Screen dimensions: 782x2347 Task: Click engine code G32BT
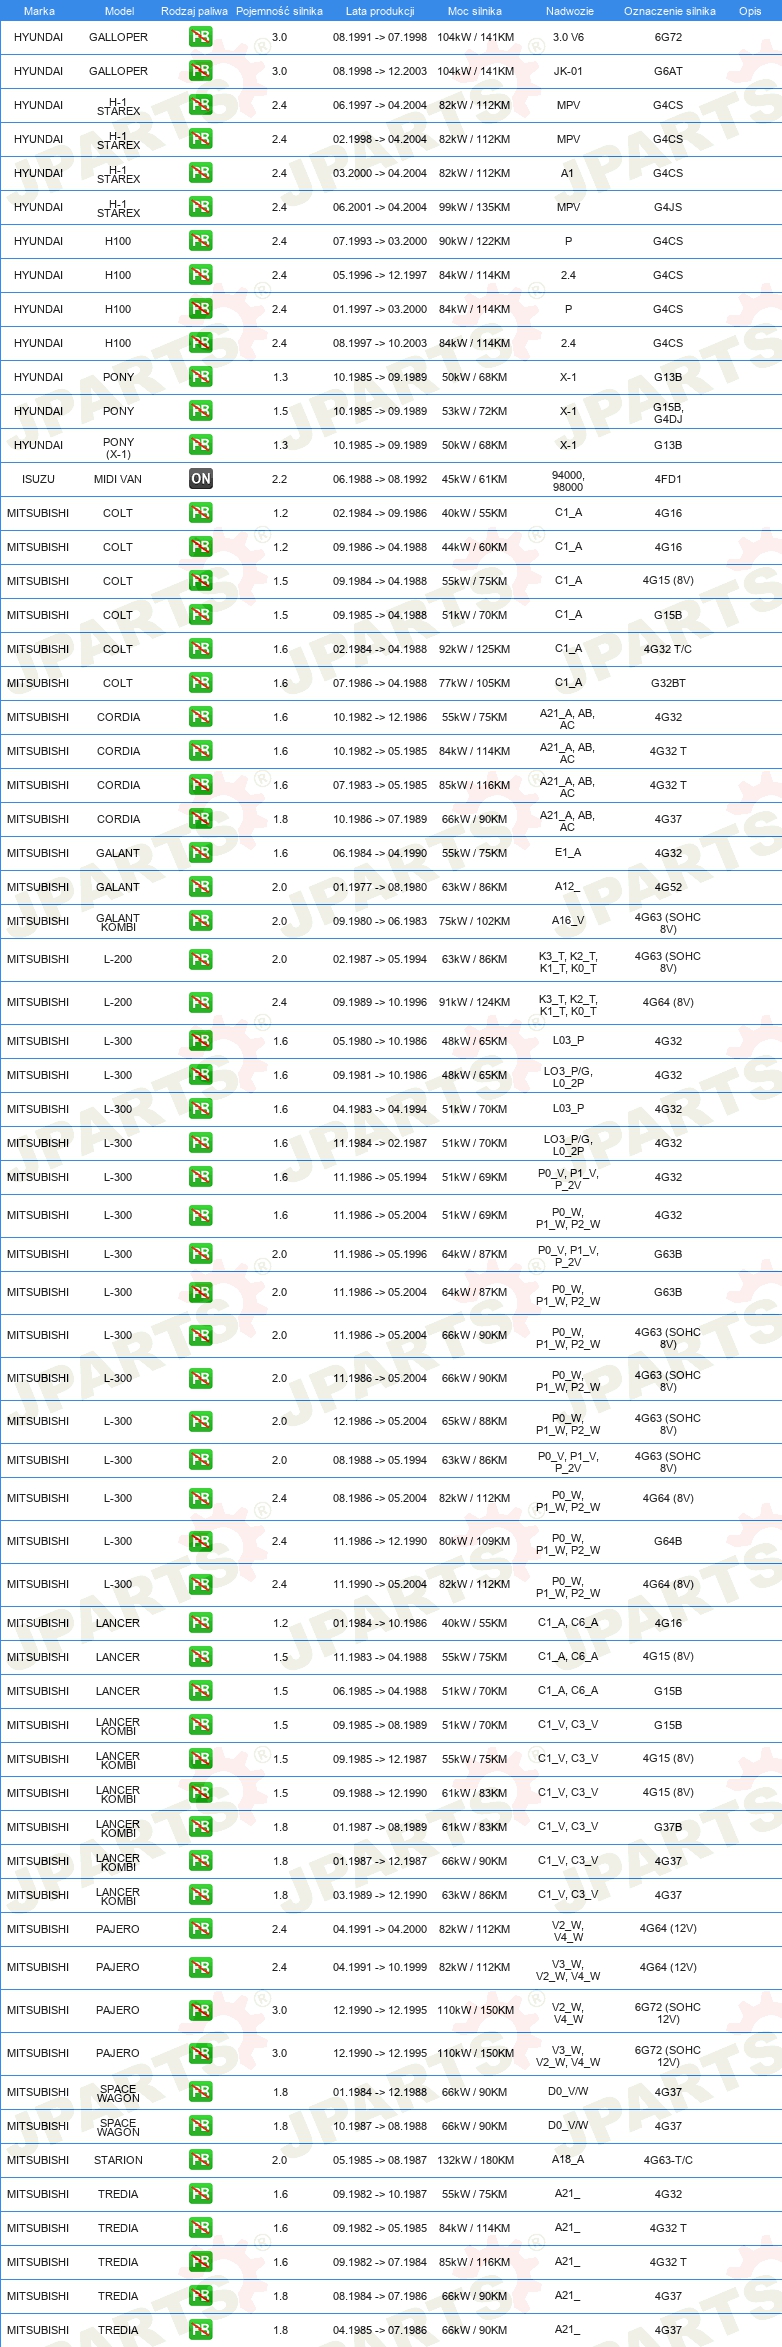coord(668,683)
